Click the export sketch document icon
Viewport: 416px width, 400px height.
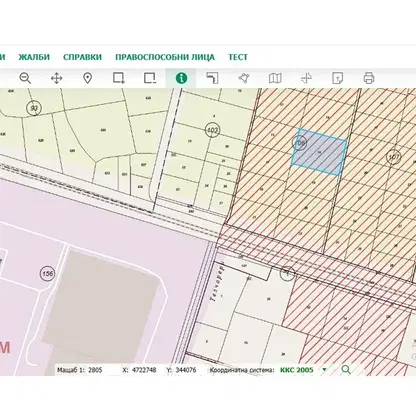[x=337, y=78]
